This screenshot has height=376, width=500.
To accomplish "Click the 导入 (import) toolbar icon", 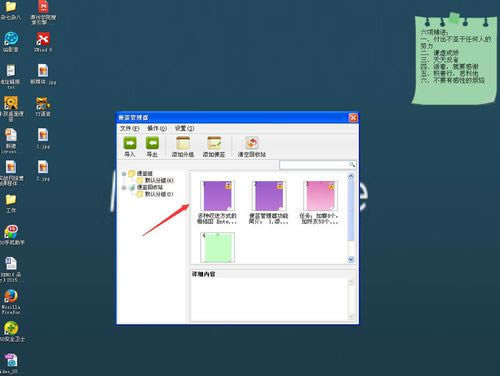I will [x=130, y=143].
